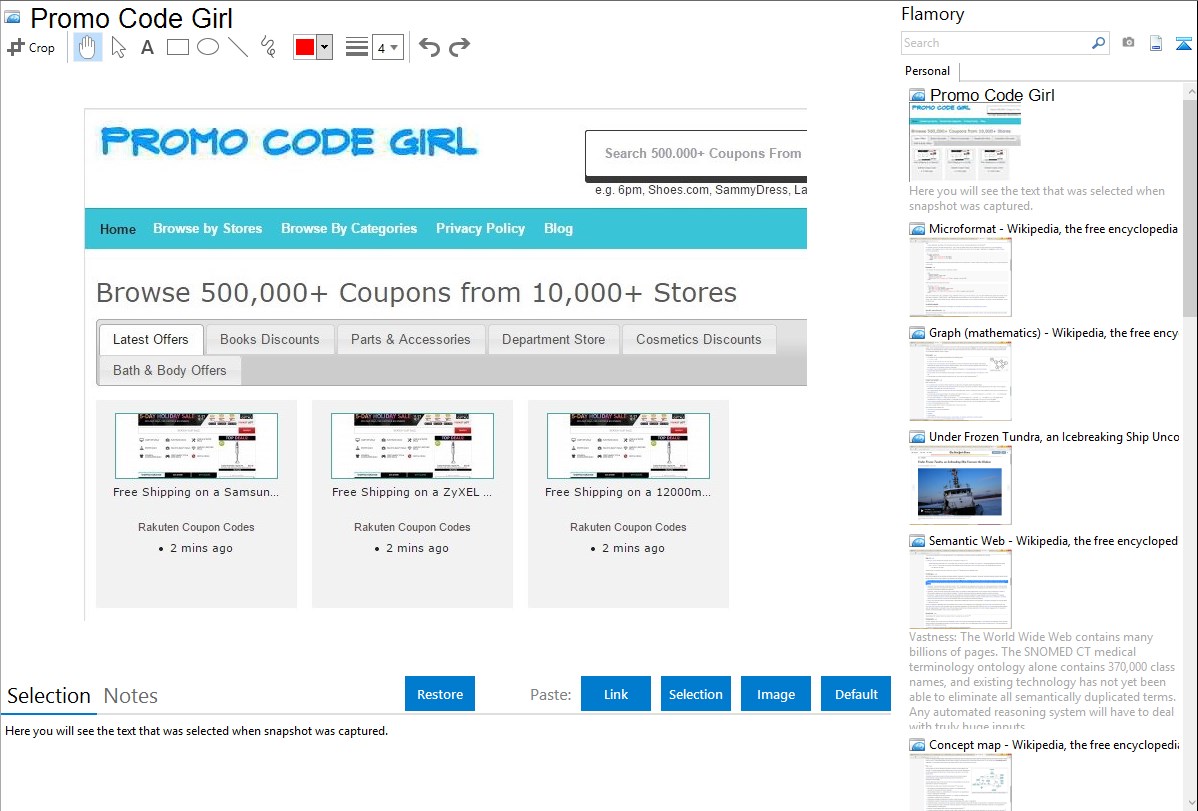Click the Default paste button

tap(856, 694)
